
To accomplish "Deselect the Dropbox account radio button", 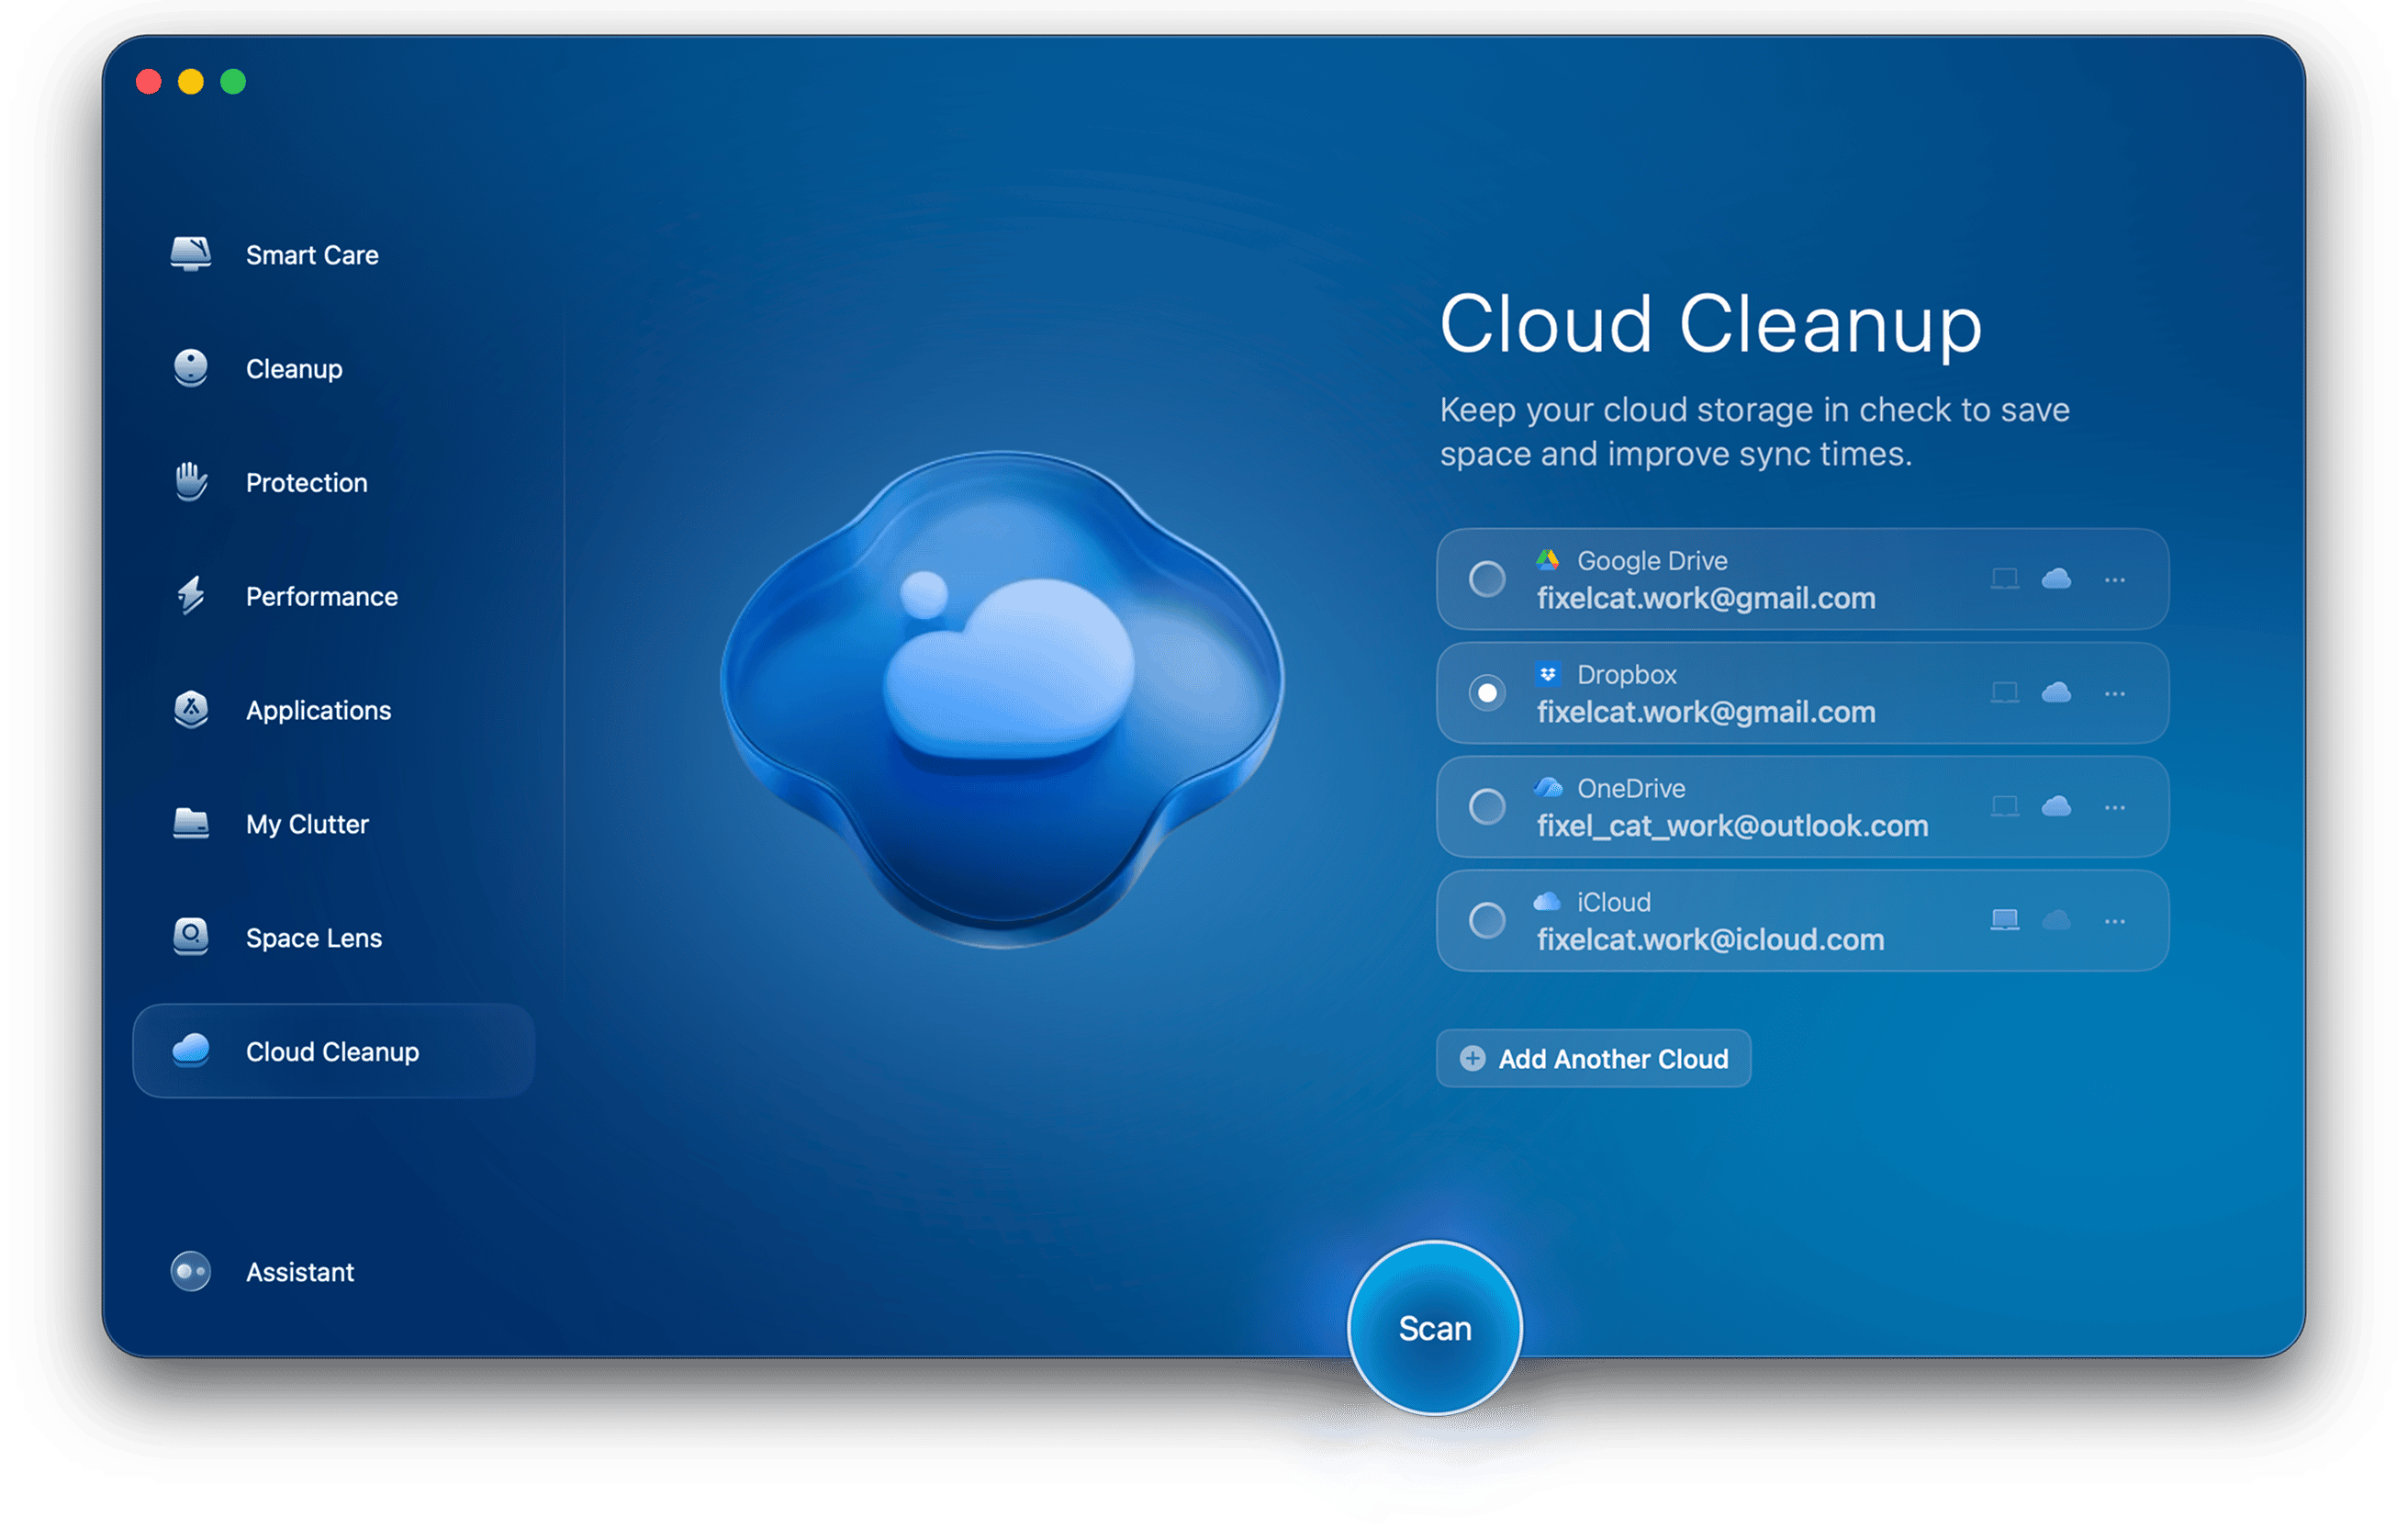I will pyautogui.click(x=1488, y=692).
